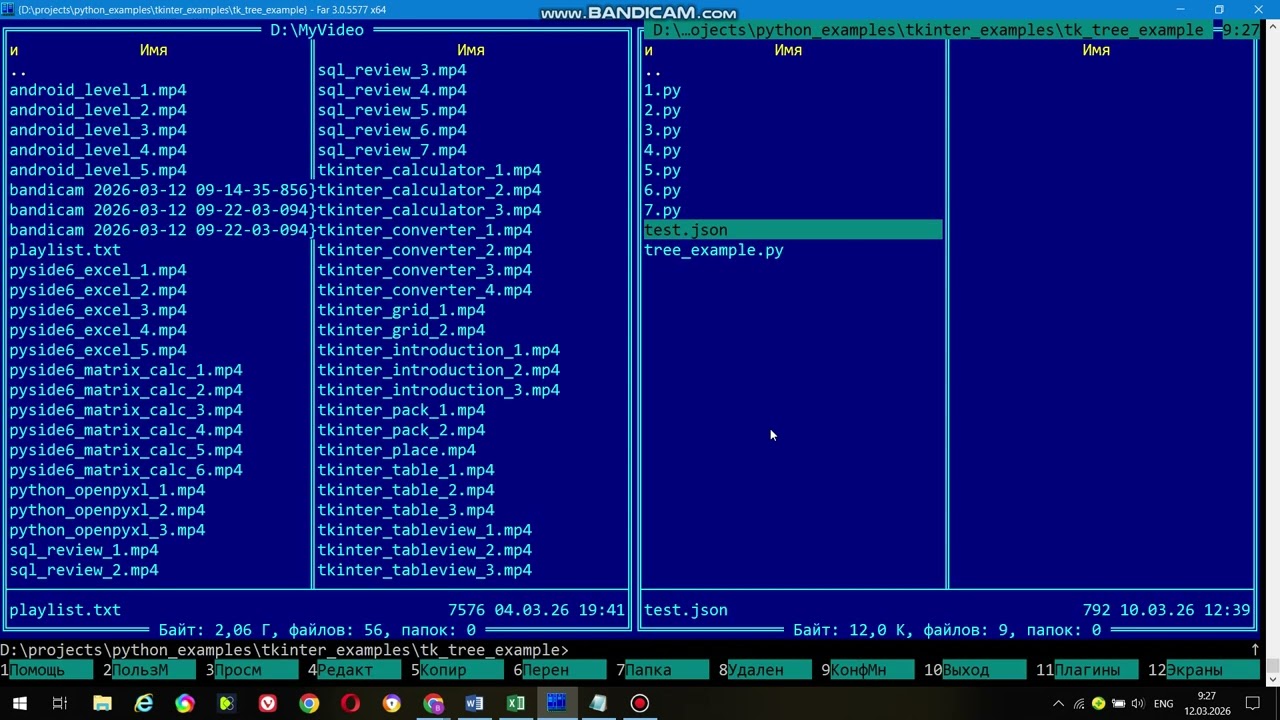The image size is (1280, 720).
Task: Select 7.py in right panel
Action: click(x=662, y=210)
